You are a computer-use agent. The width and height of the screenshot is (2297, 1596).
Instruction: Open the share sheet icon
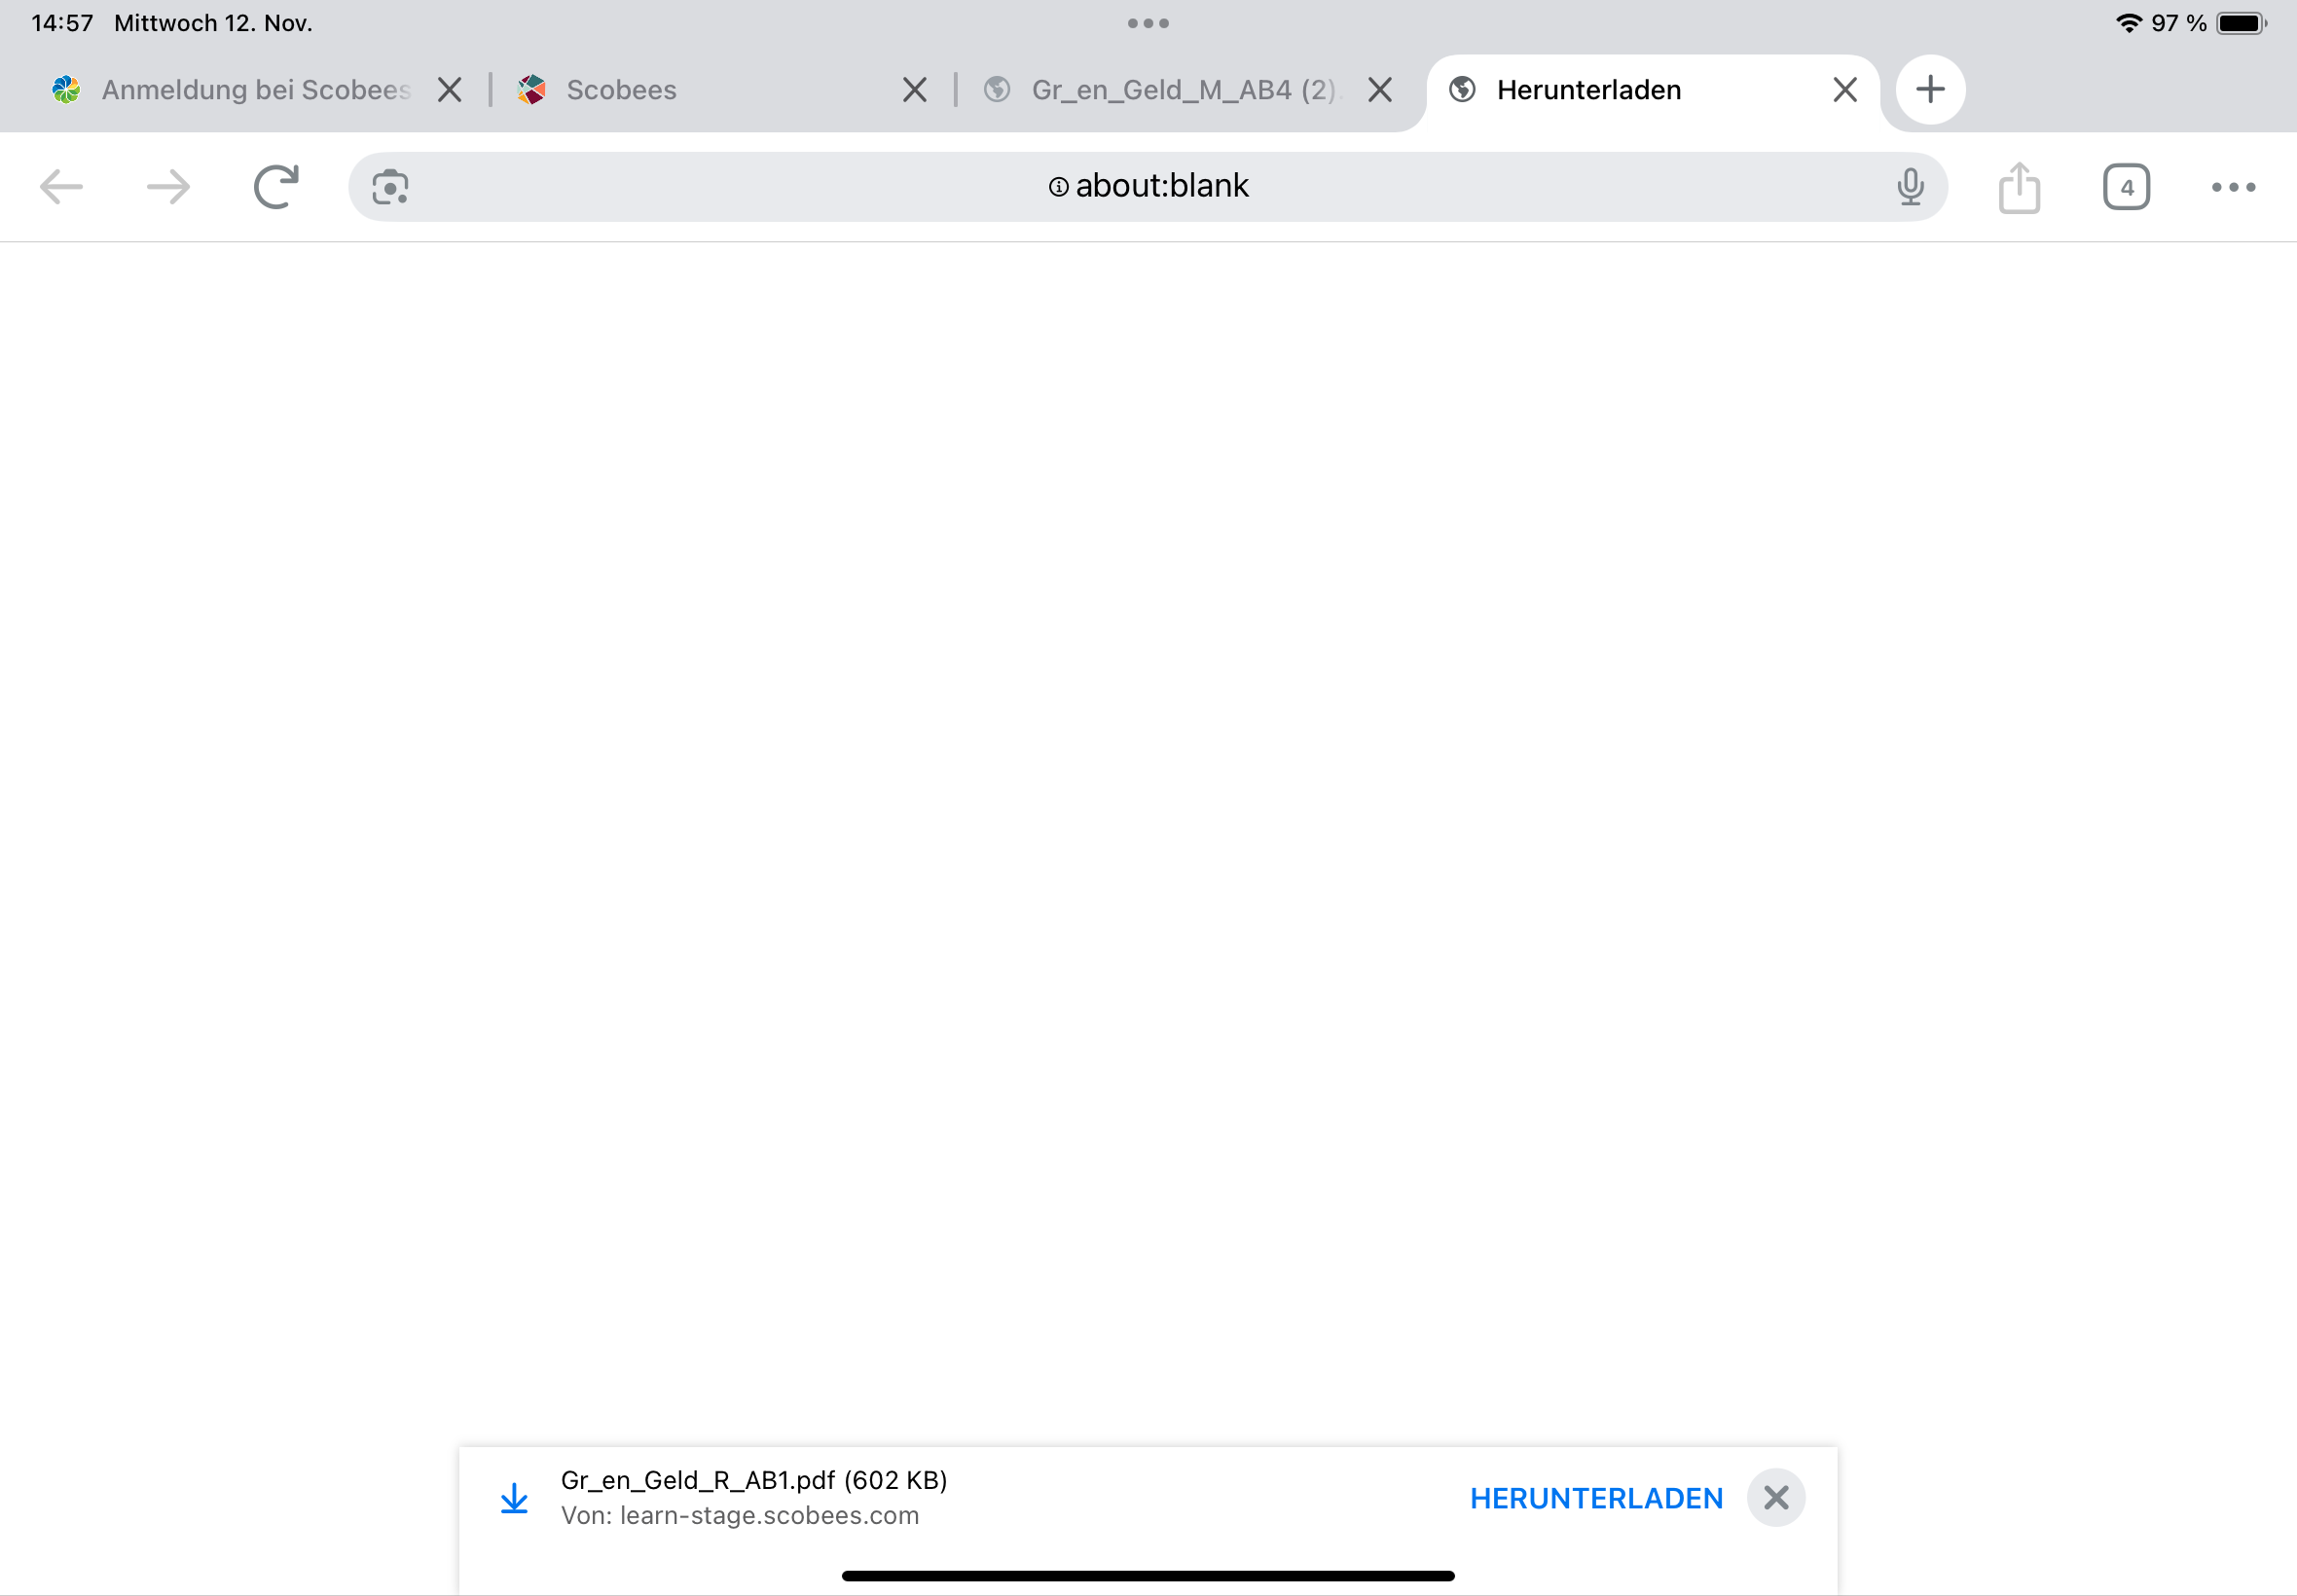pos(2019,187)
